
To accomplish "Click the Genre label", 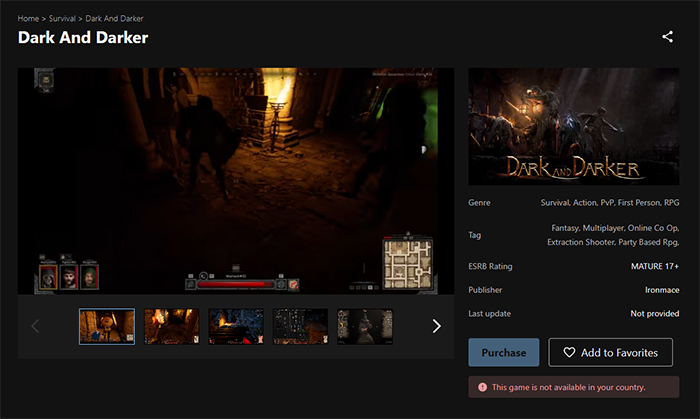I will [479, 203].
